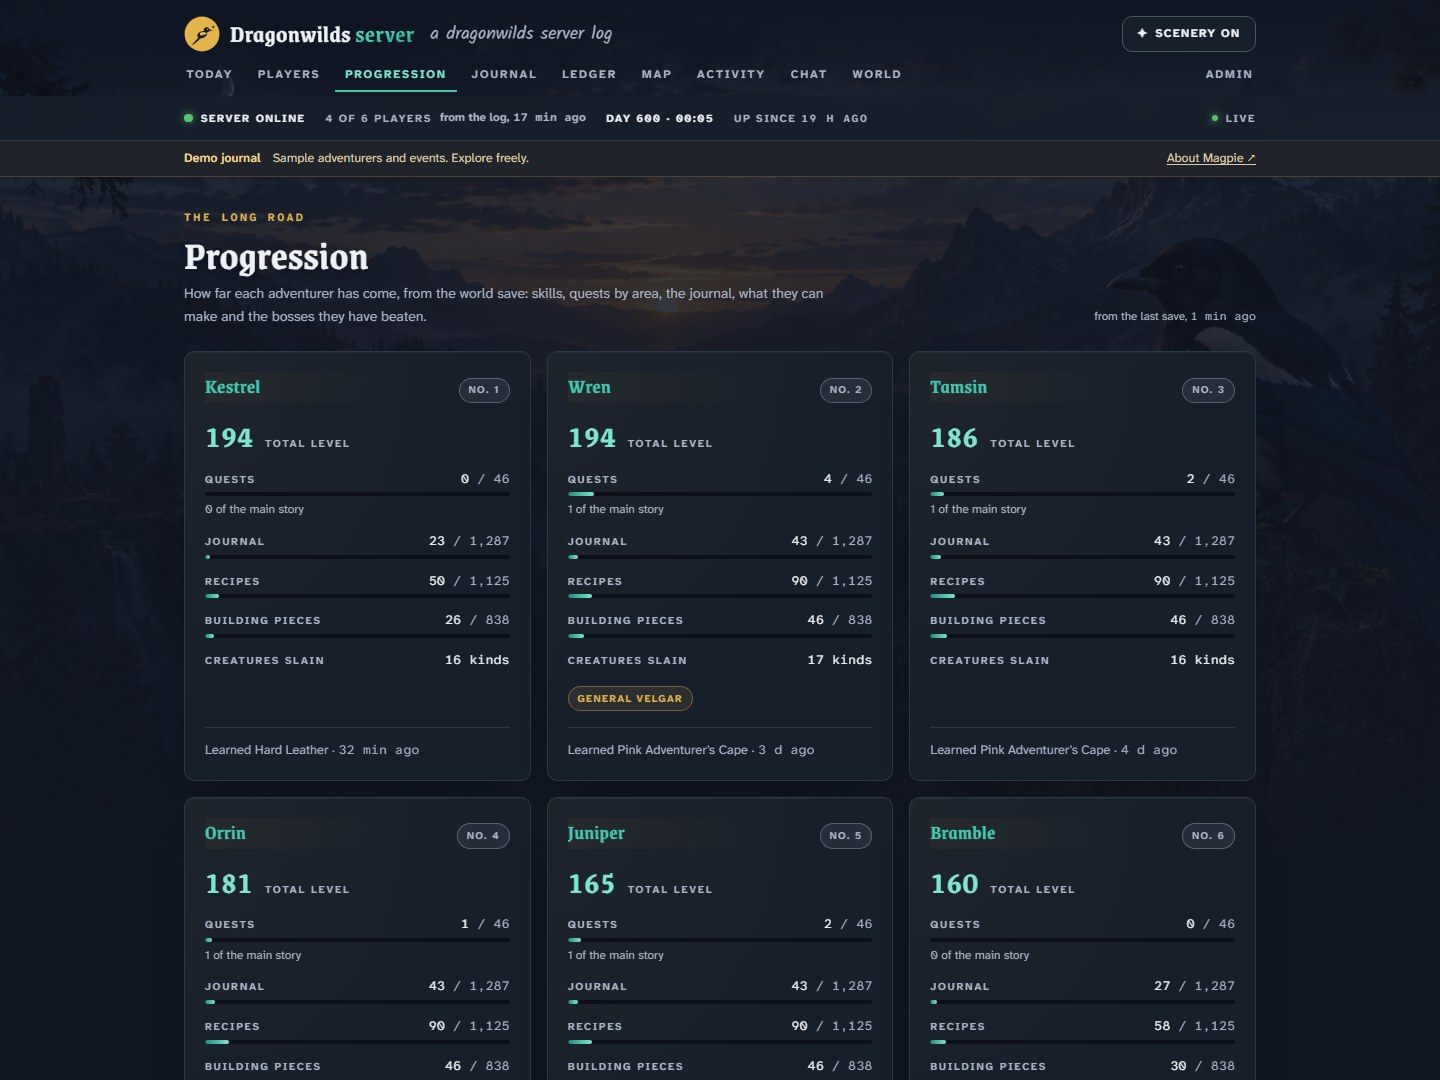Open the Today tab
1440x1080 pixels.
coord(209,74)
